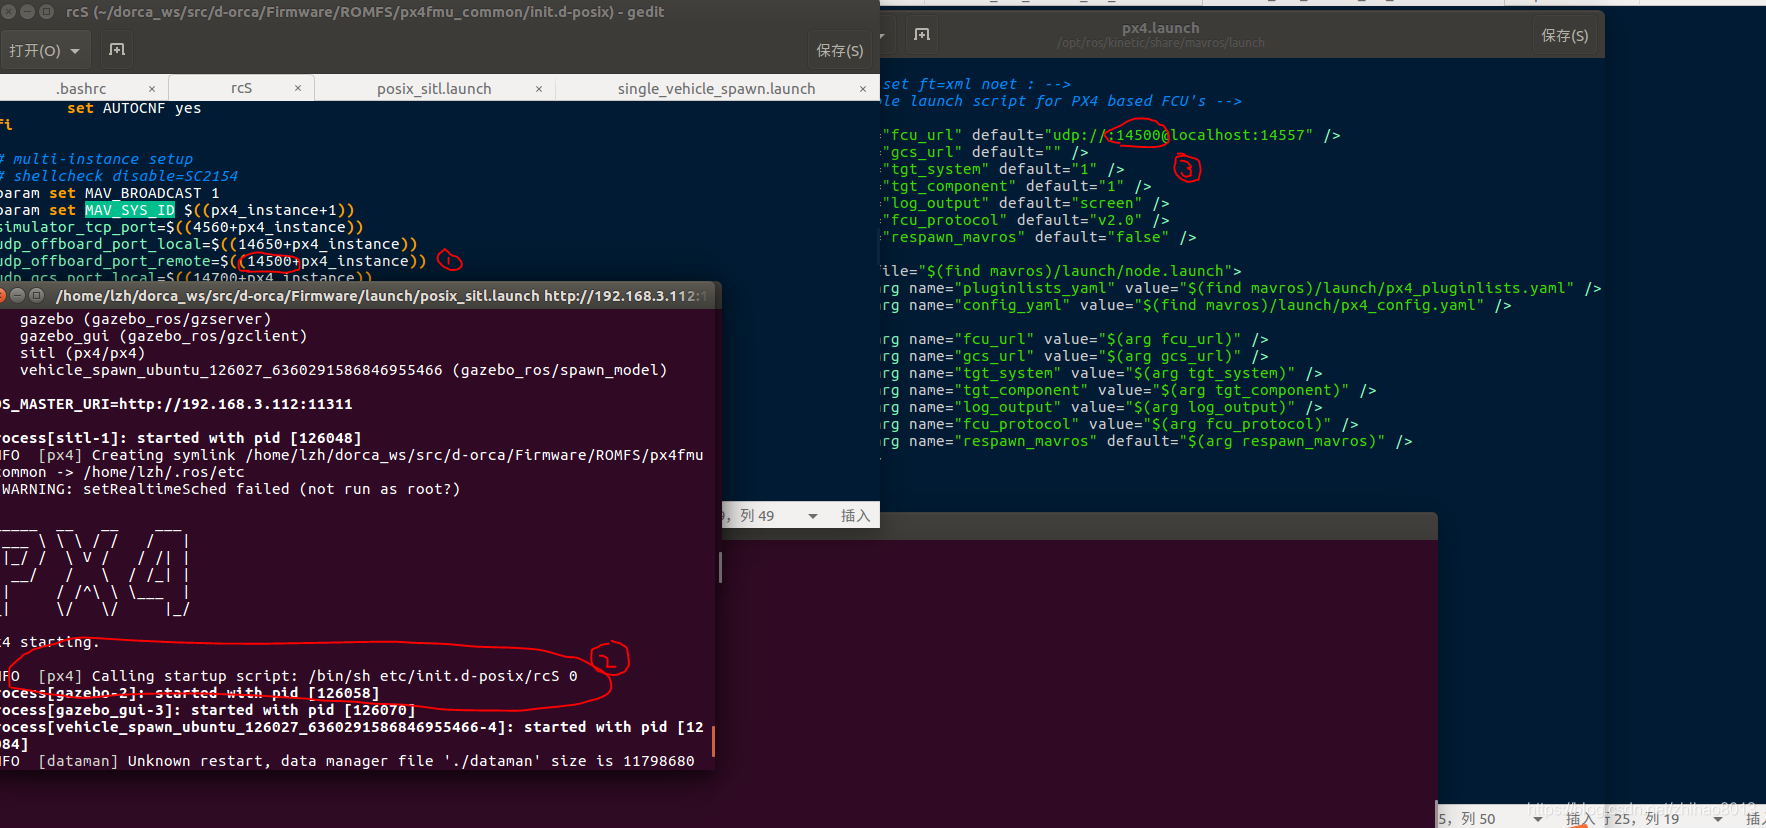Click the udp_offboard_port_local line
The width and height of the screenshot is (1766, 828).
pos(209,244)
